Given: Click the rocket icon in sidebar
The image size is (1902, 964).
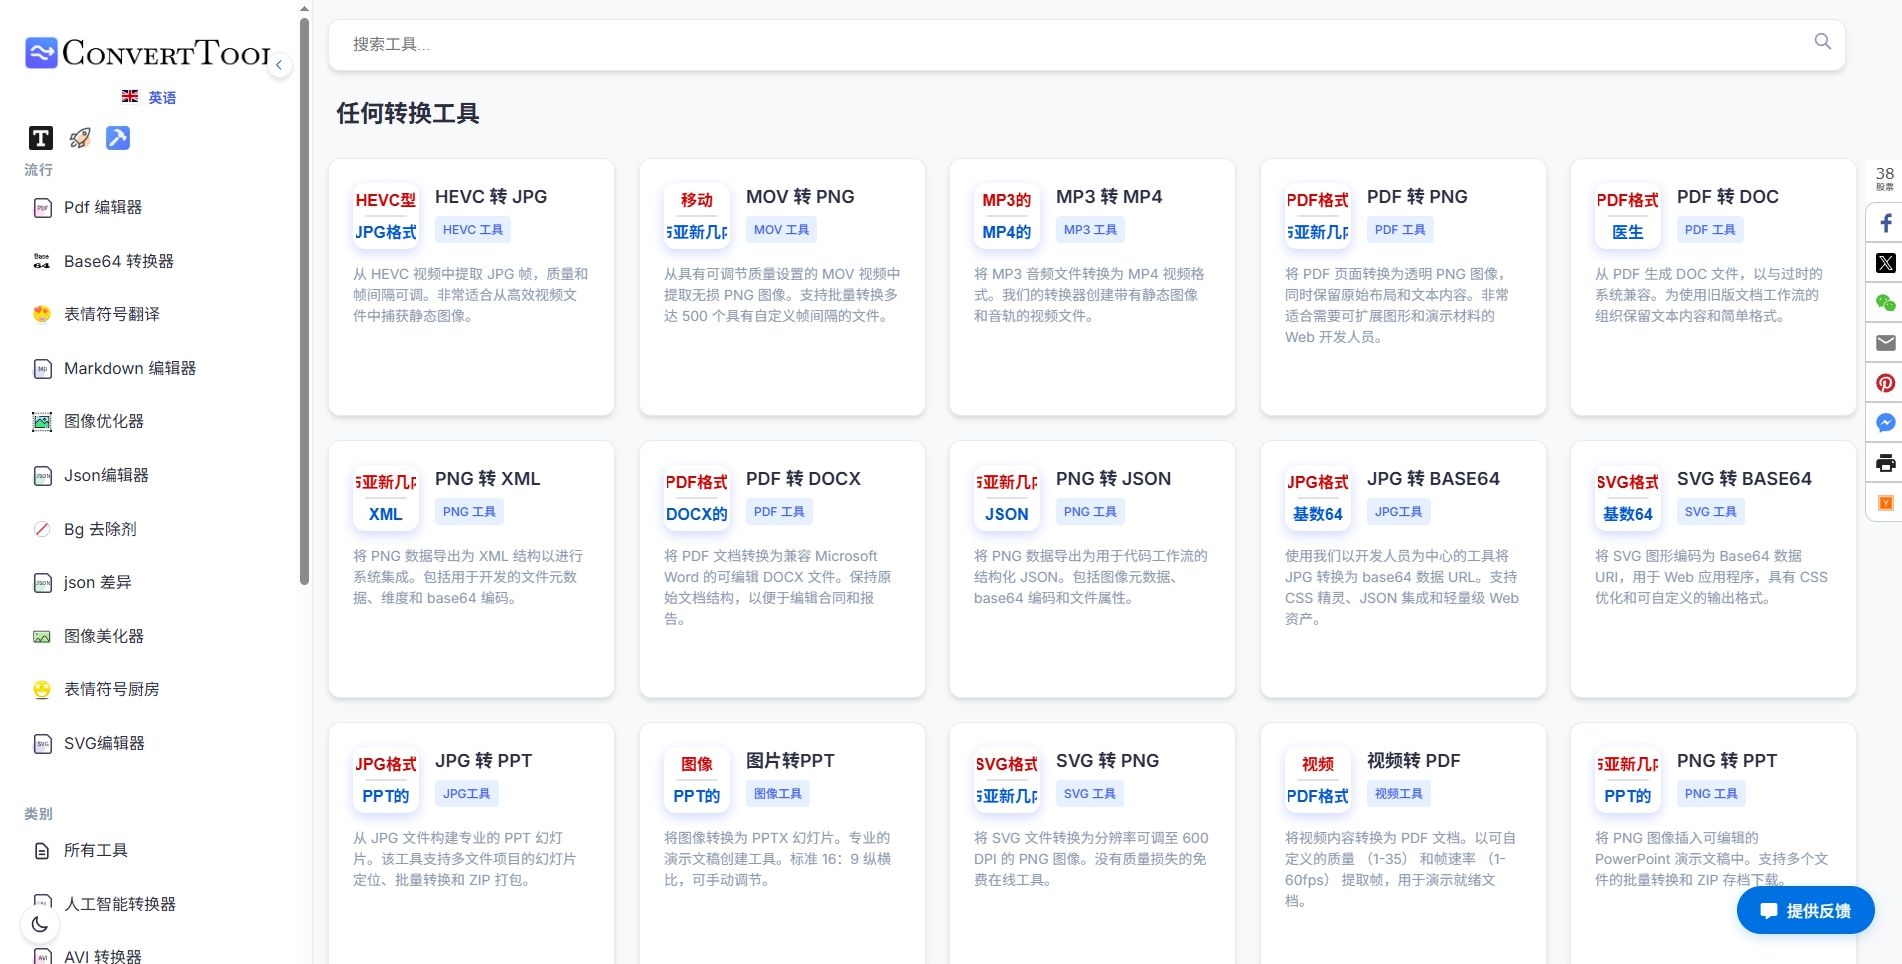Looking at the screenshot, I should point(80,138).
